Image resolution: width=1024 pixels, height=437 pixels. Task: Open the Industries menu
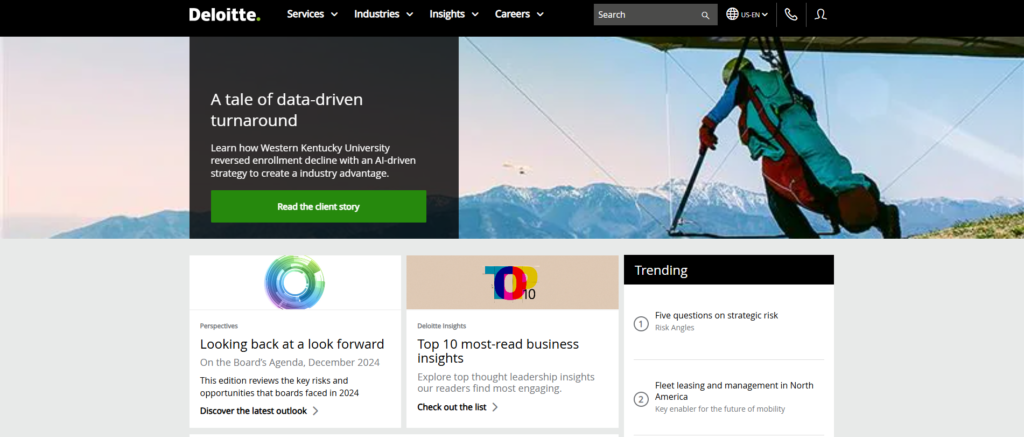pos(377,14)
